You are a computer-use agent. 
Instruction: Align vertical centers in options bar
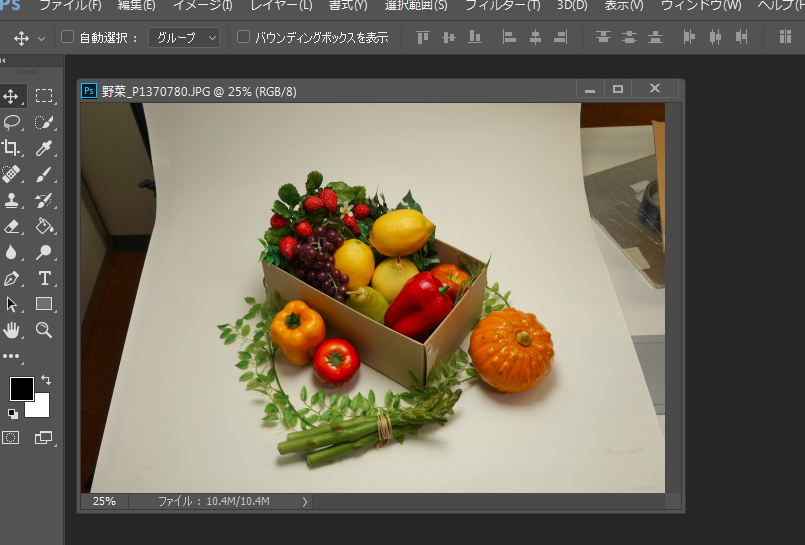coord(449,37)
